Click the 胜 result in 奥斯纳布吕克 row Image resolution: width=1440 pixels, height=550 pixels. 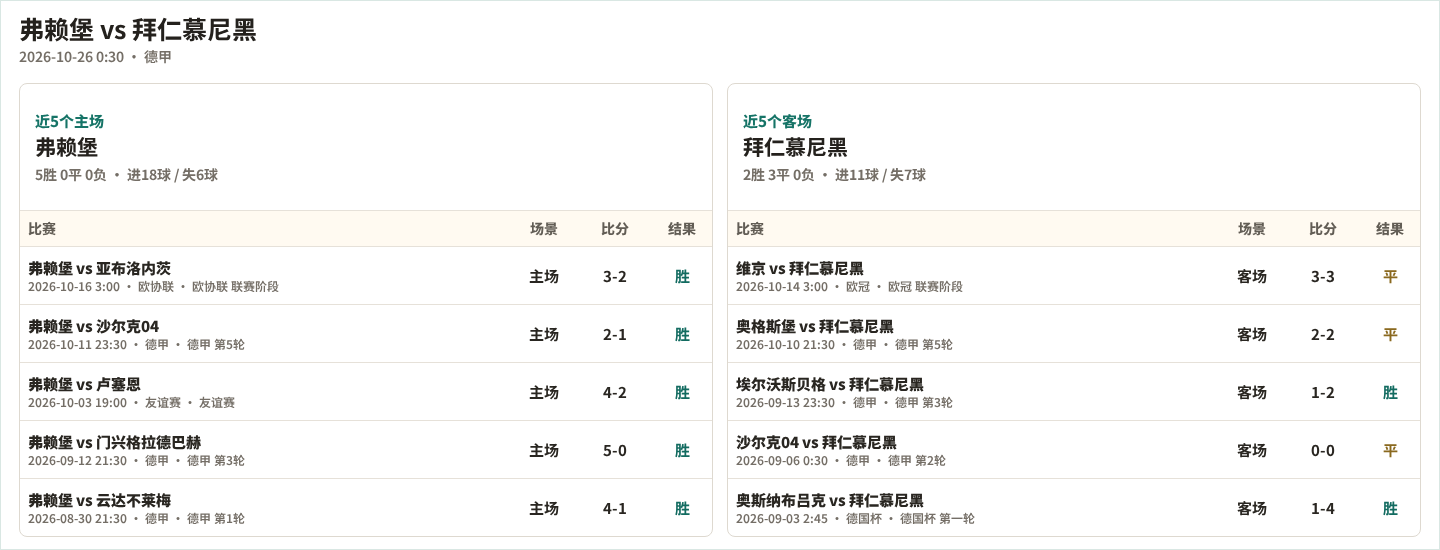[x=1390, y=508]
